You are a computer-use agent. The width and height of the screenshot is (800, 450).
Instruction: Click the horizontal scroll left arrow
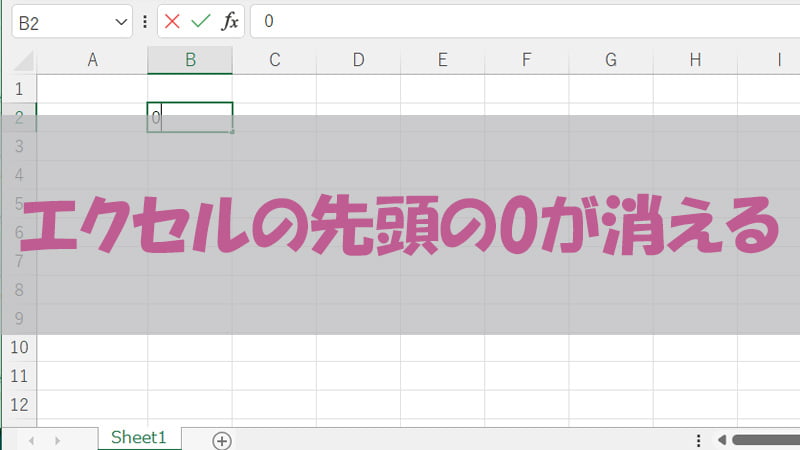(x=722, y=440)
